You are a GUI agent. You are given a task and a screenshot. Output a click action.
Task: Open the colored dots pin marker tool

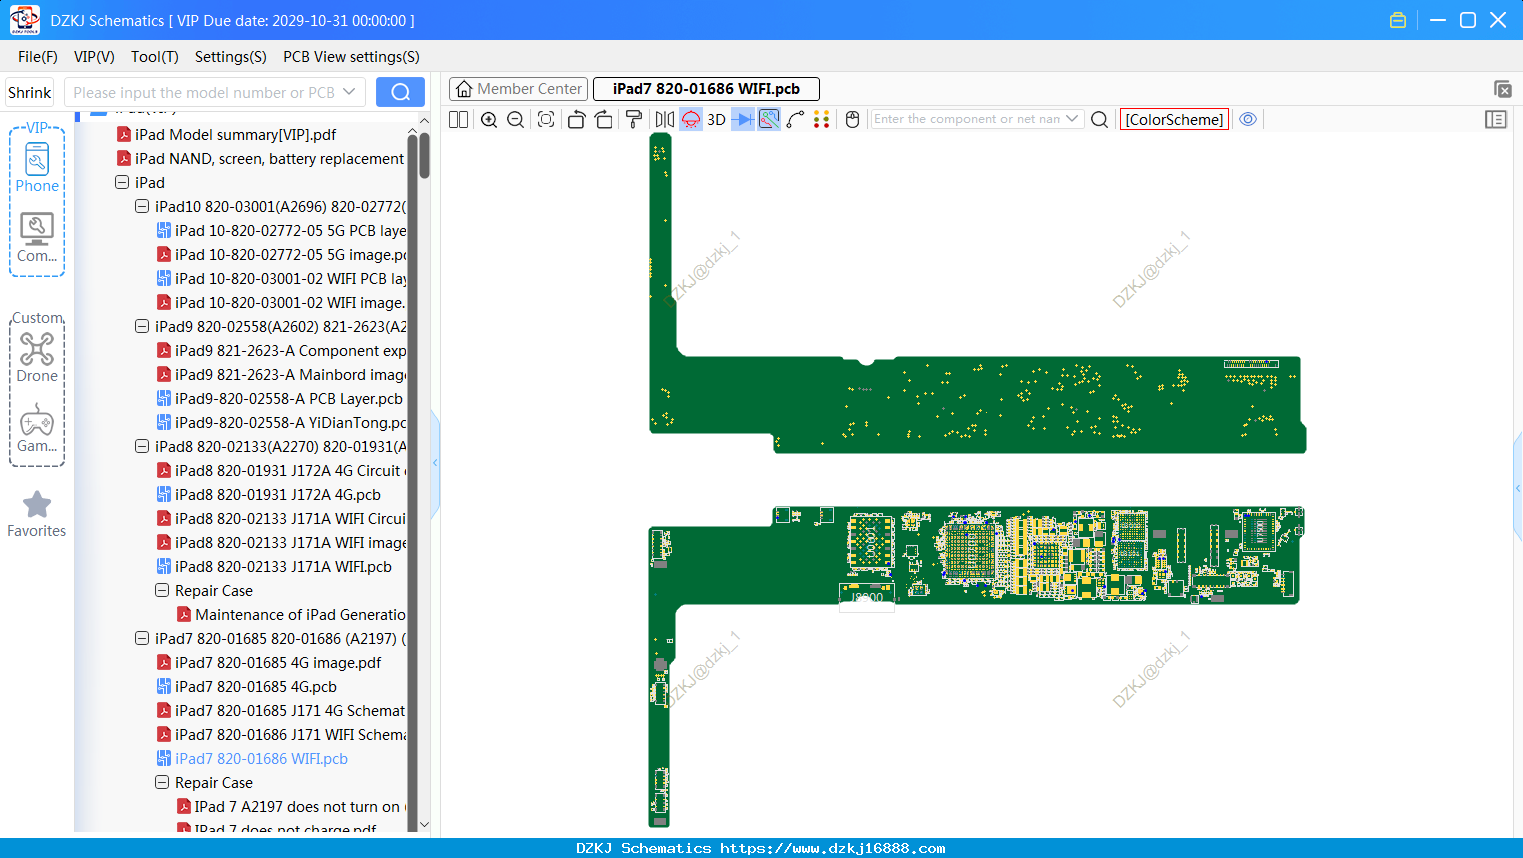[x=822, y=119]
